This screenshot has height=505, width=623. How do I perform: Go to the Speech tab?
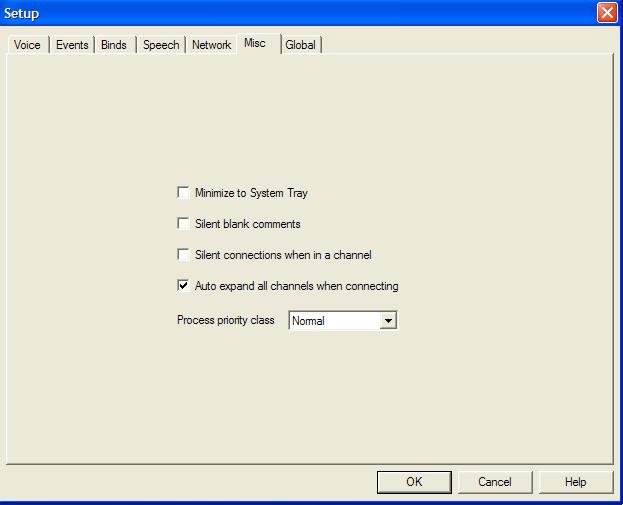point(161,45)
